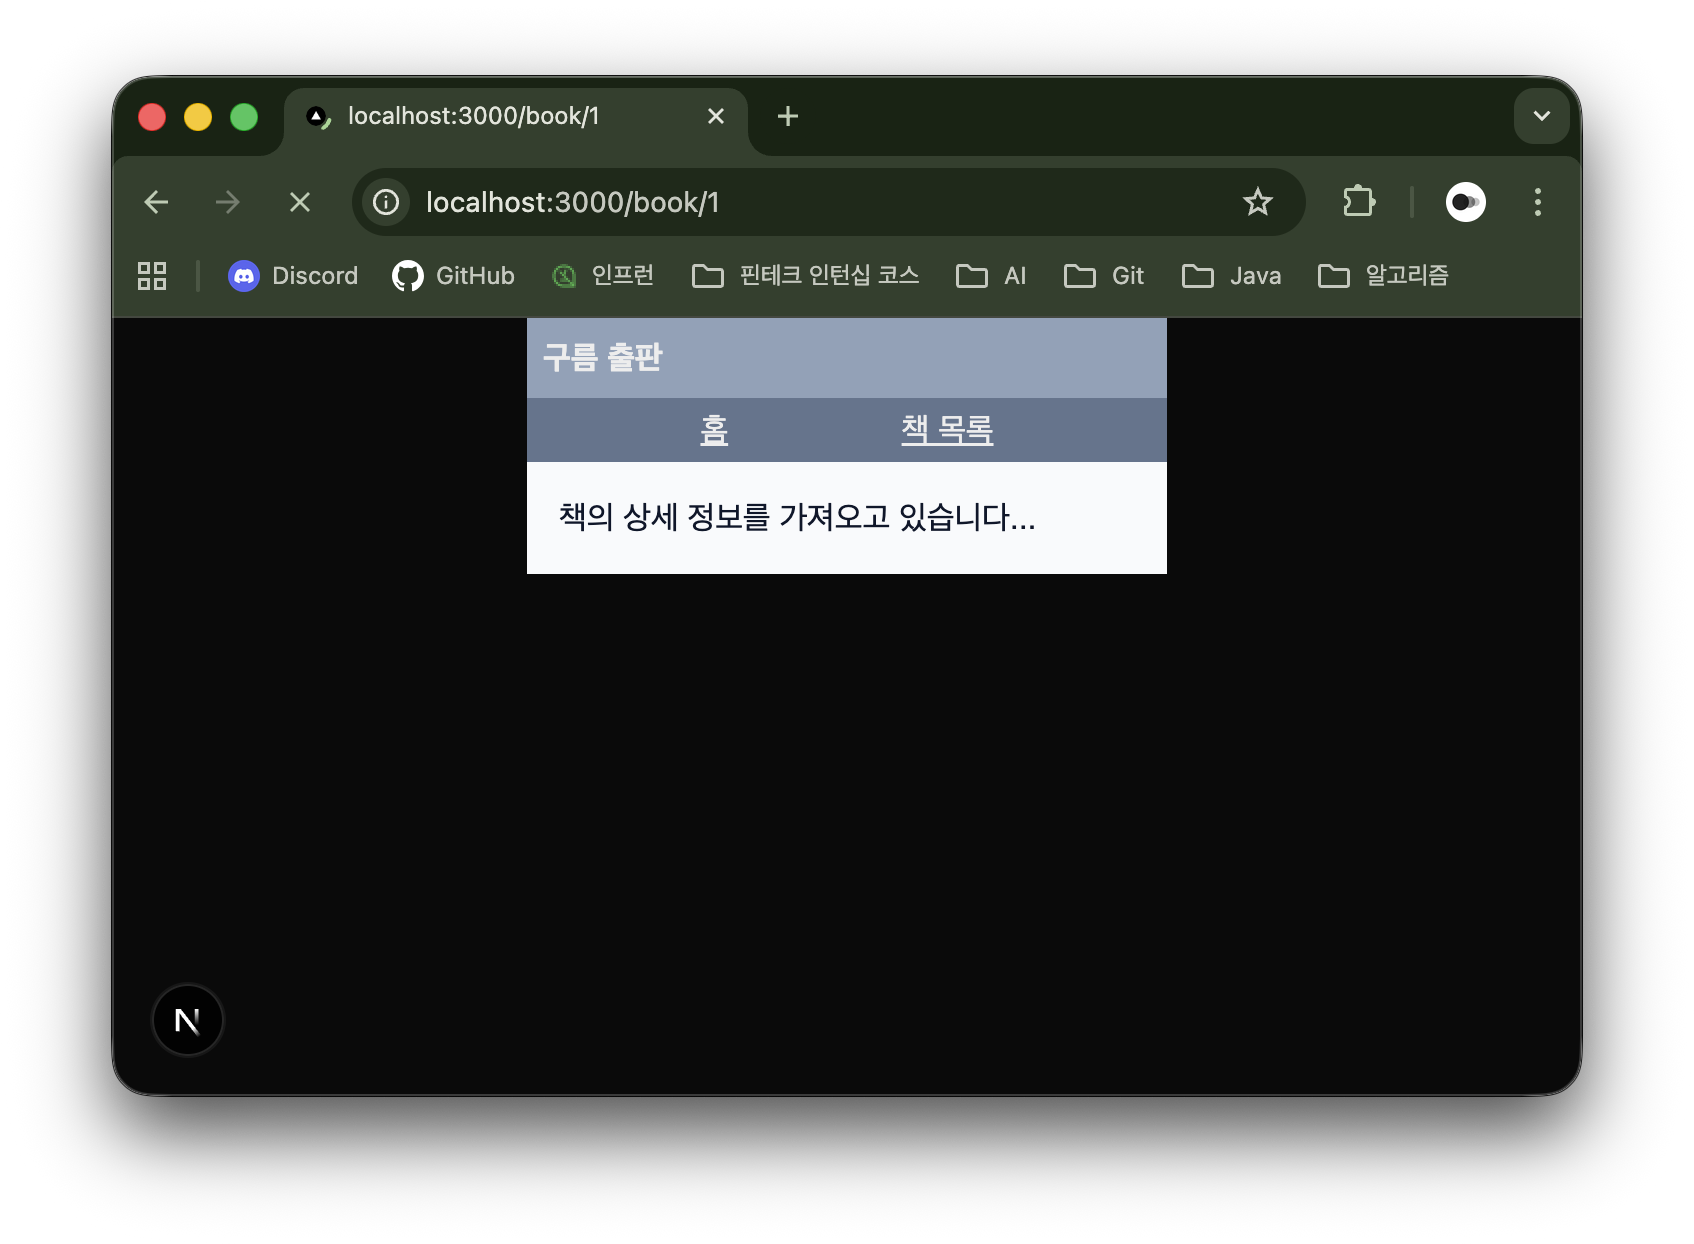Open the 알고리즘 bookmark folder
This screenshot has width=1694, height=1244.
pos(1383,276)
